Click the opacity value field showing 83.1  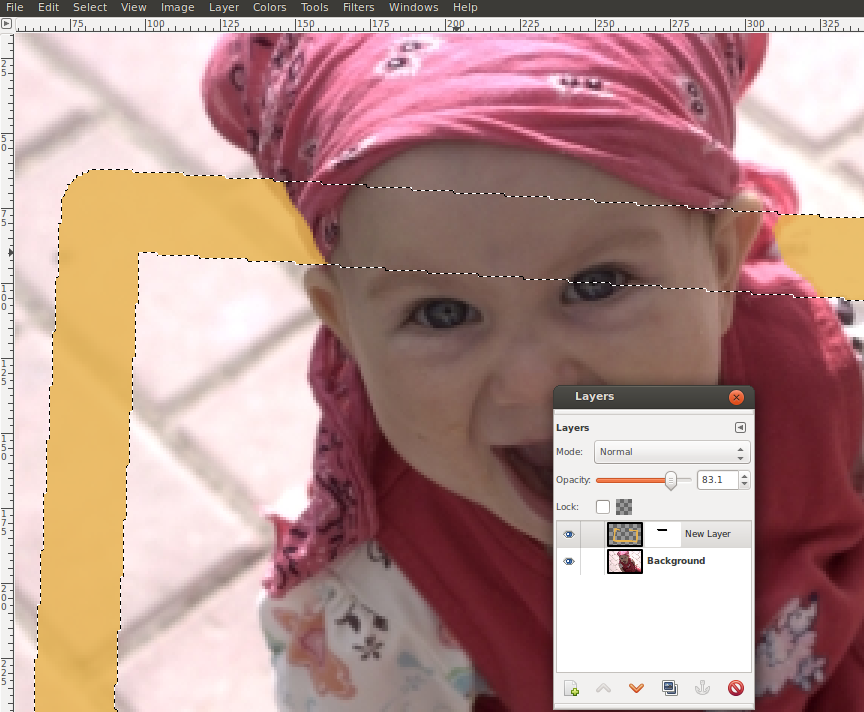pos(716,480)
